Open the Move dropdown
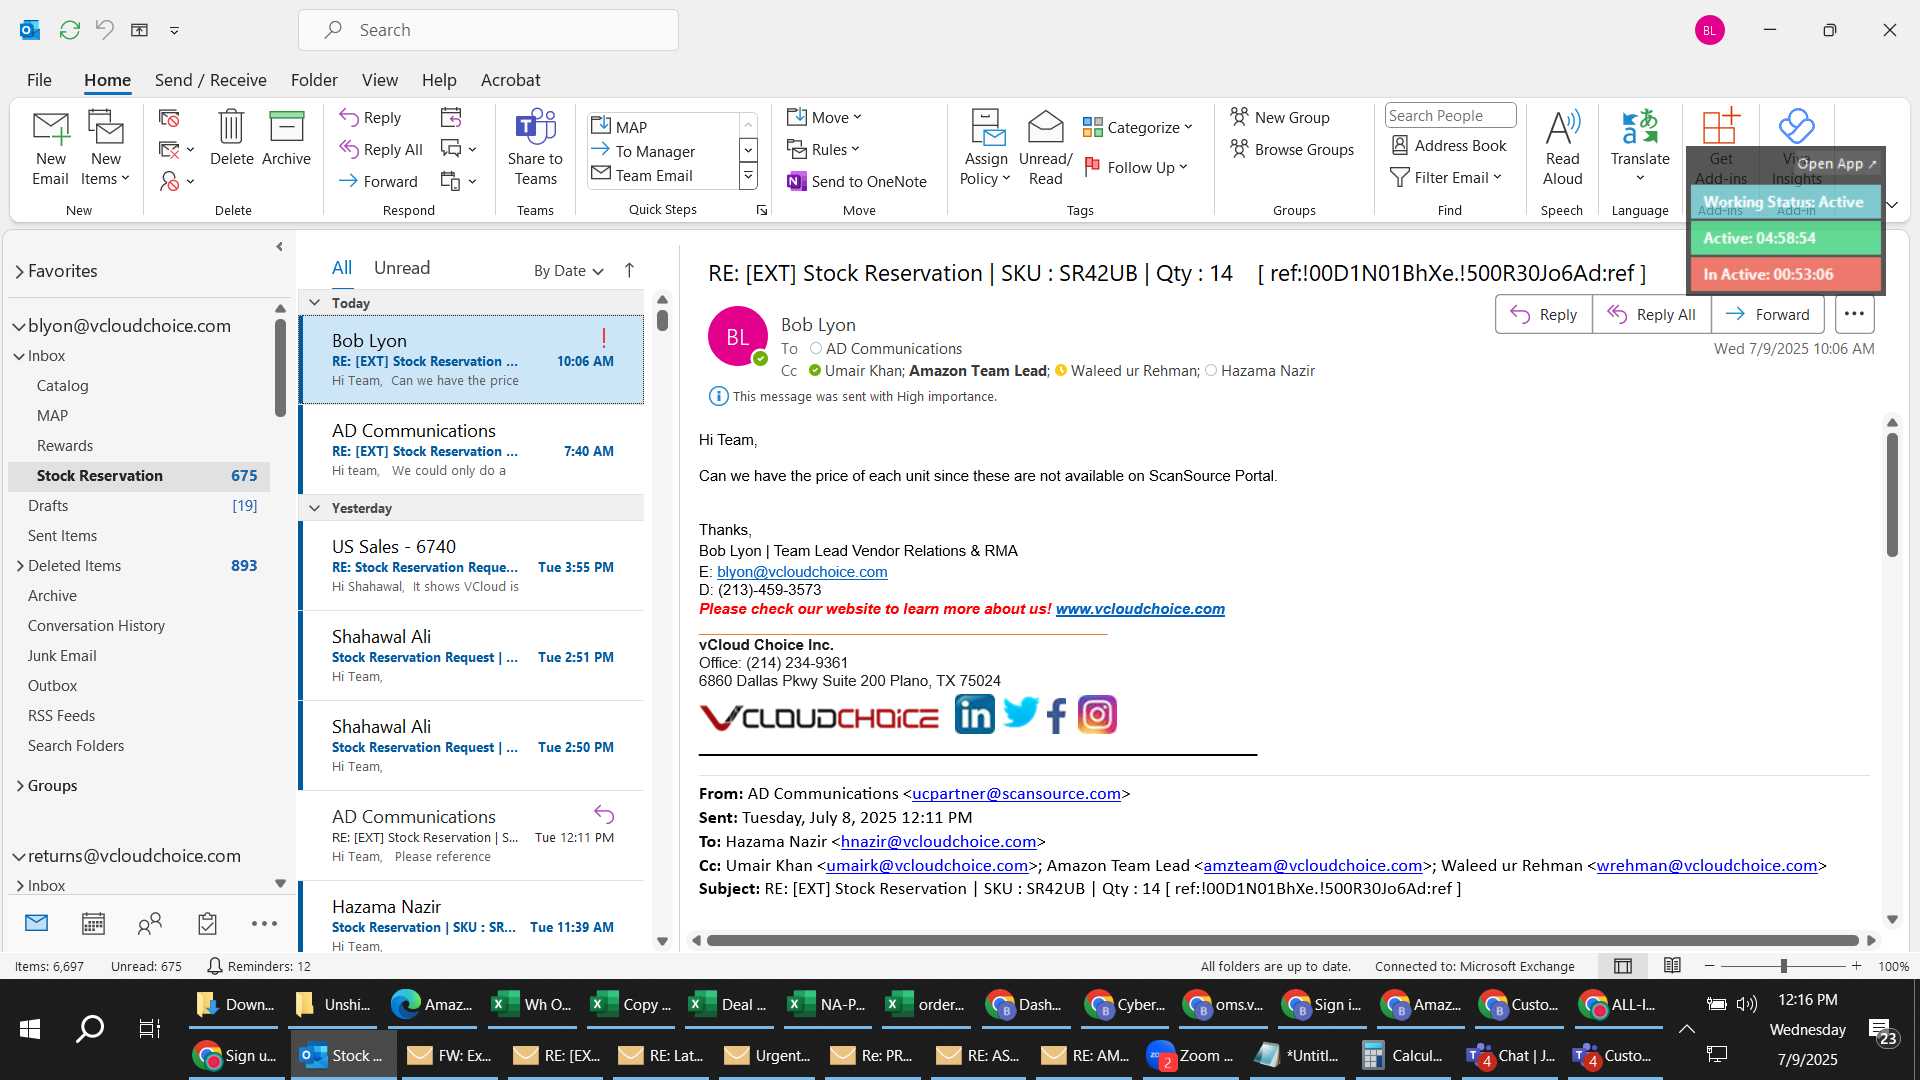 824,117
